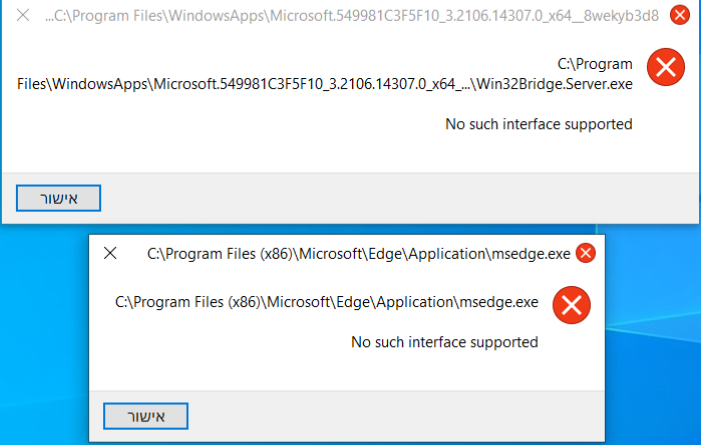
Task: Close the Win32Bridge.Server.exe error dialog with X
Action: pos(23,15)
